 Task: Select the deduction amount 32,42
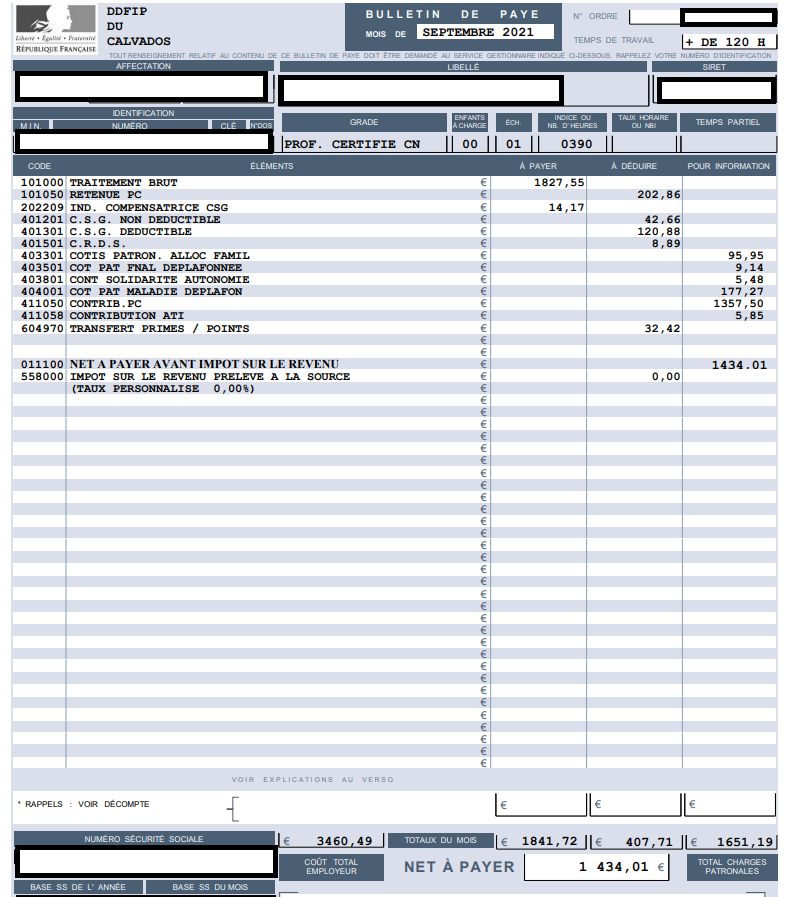tap(662, 328)
